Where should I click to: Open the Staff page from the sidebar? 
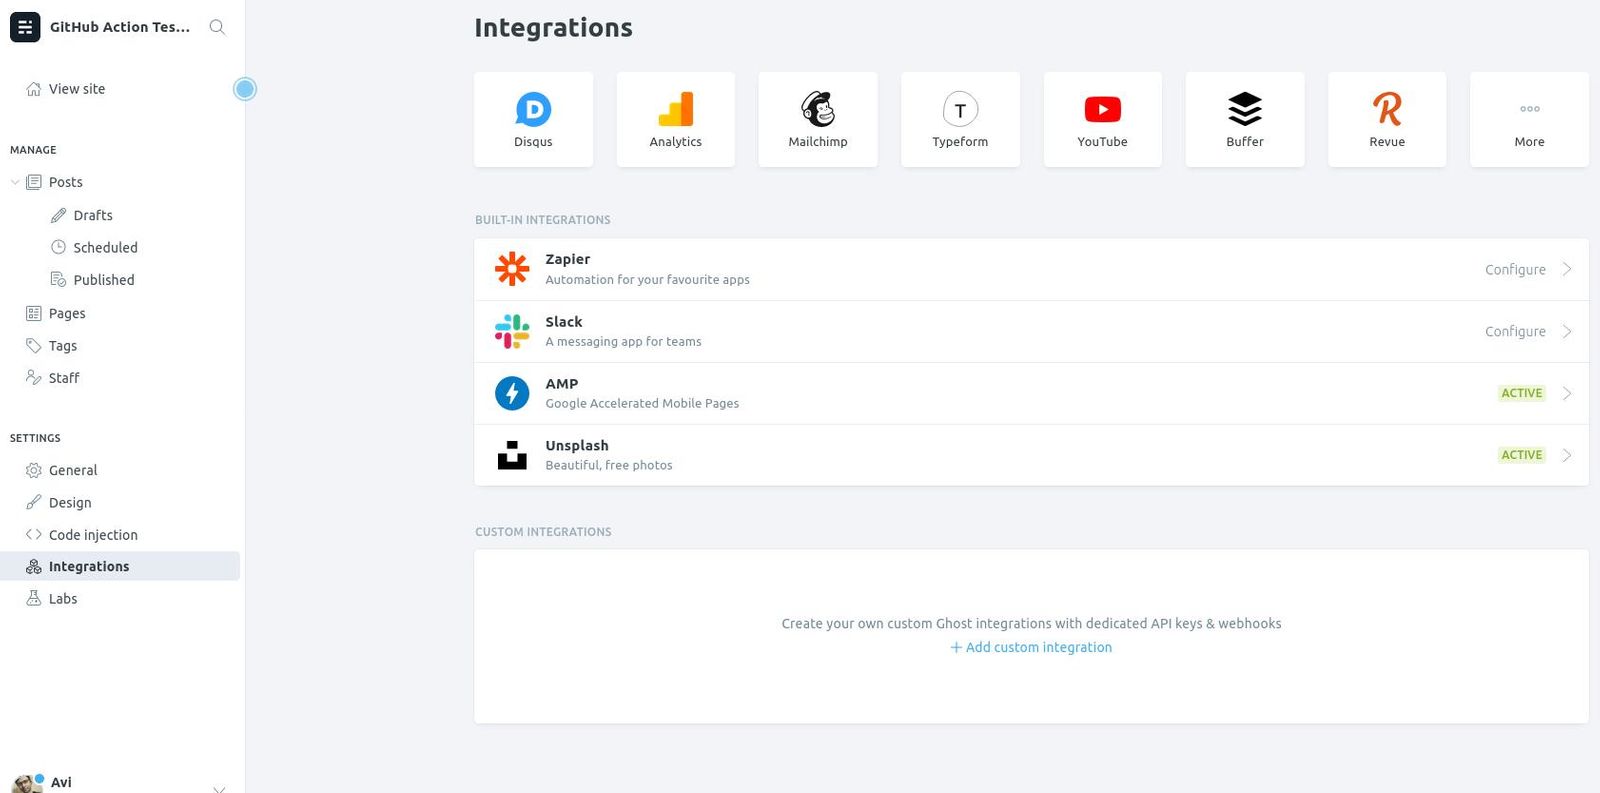(63, 377)
